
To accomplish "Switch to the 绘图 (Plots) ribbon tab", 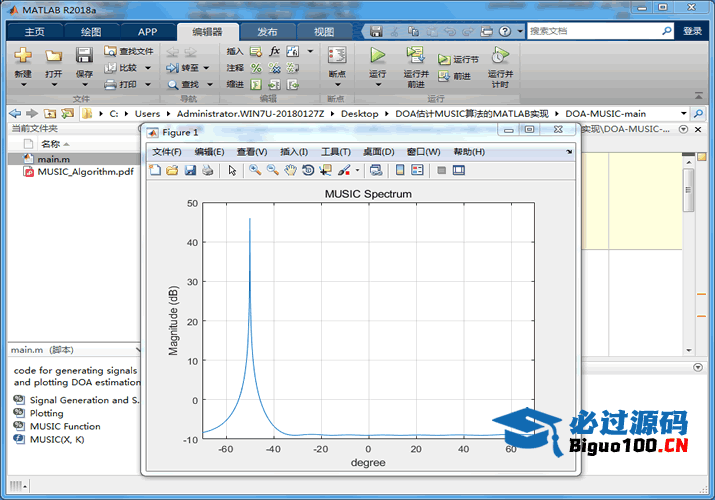I will [90, 32].
